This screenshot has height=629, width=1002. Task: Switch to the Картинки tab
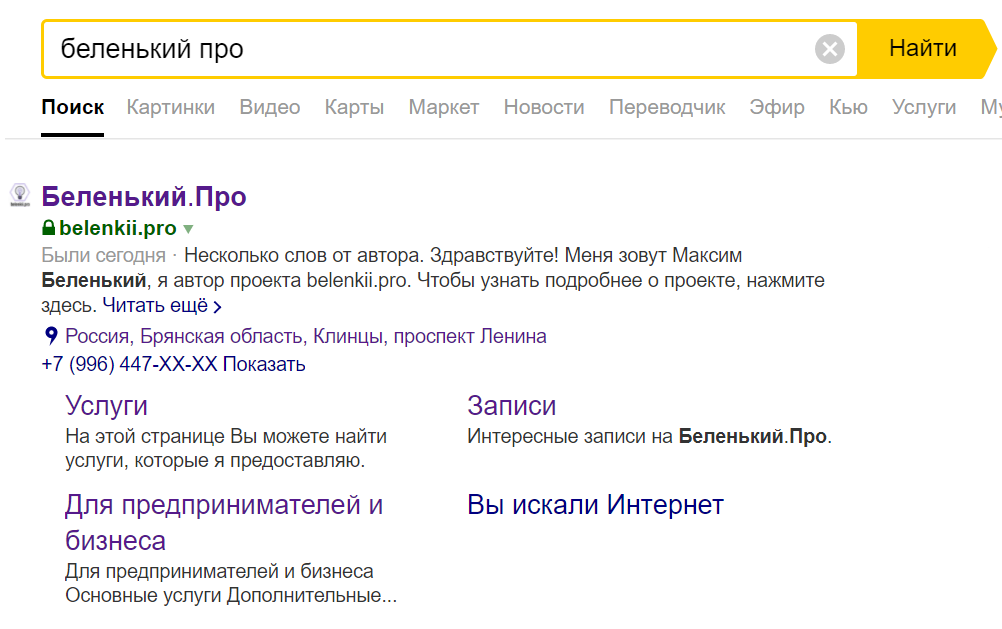[x=171, y=107]
